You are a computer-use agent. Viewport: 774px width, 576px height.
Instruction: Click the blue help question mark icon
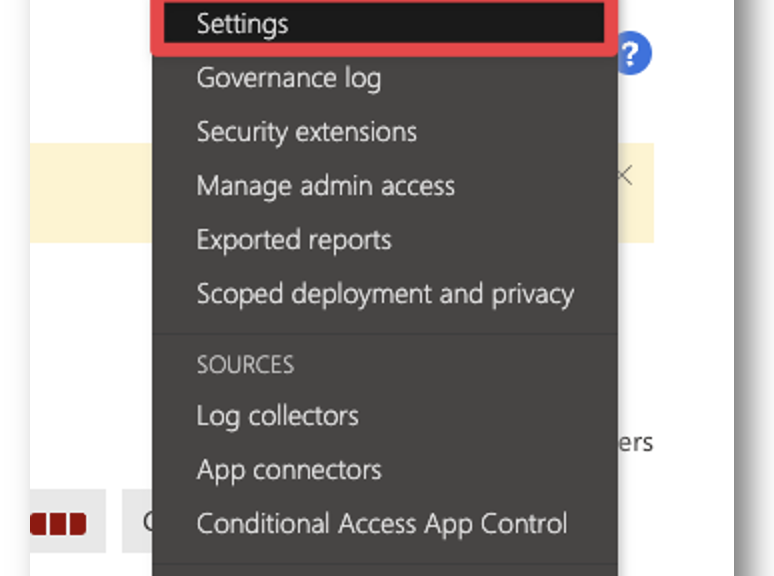point(634,53)
